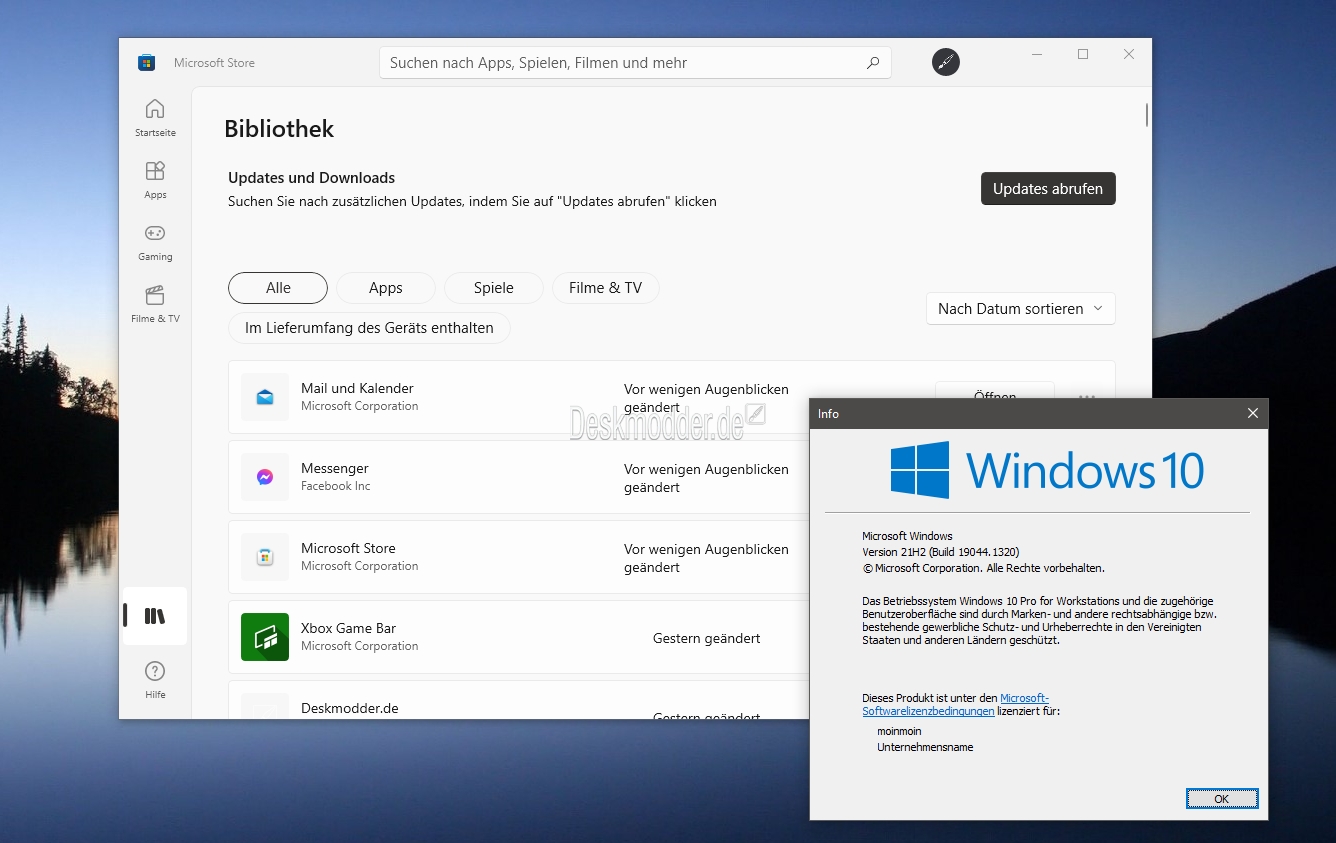Click the Microsoft Store app icon in list
Screen dimensions: 1336x843
pos(265,557)
